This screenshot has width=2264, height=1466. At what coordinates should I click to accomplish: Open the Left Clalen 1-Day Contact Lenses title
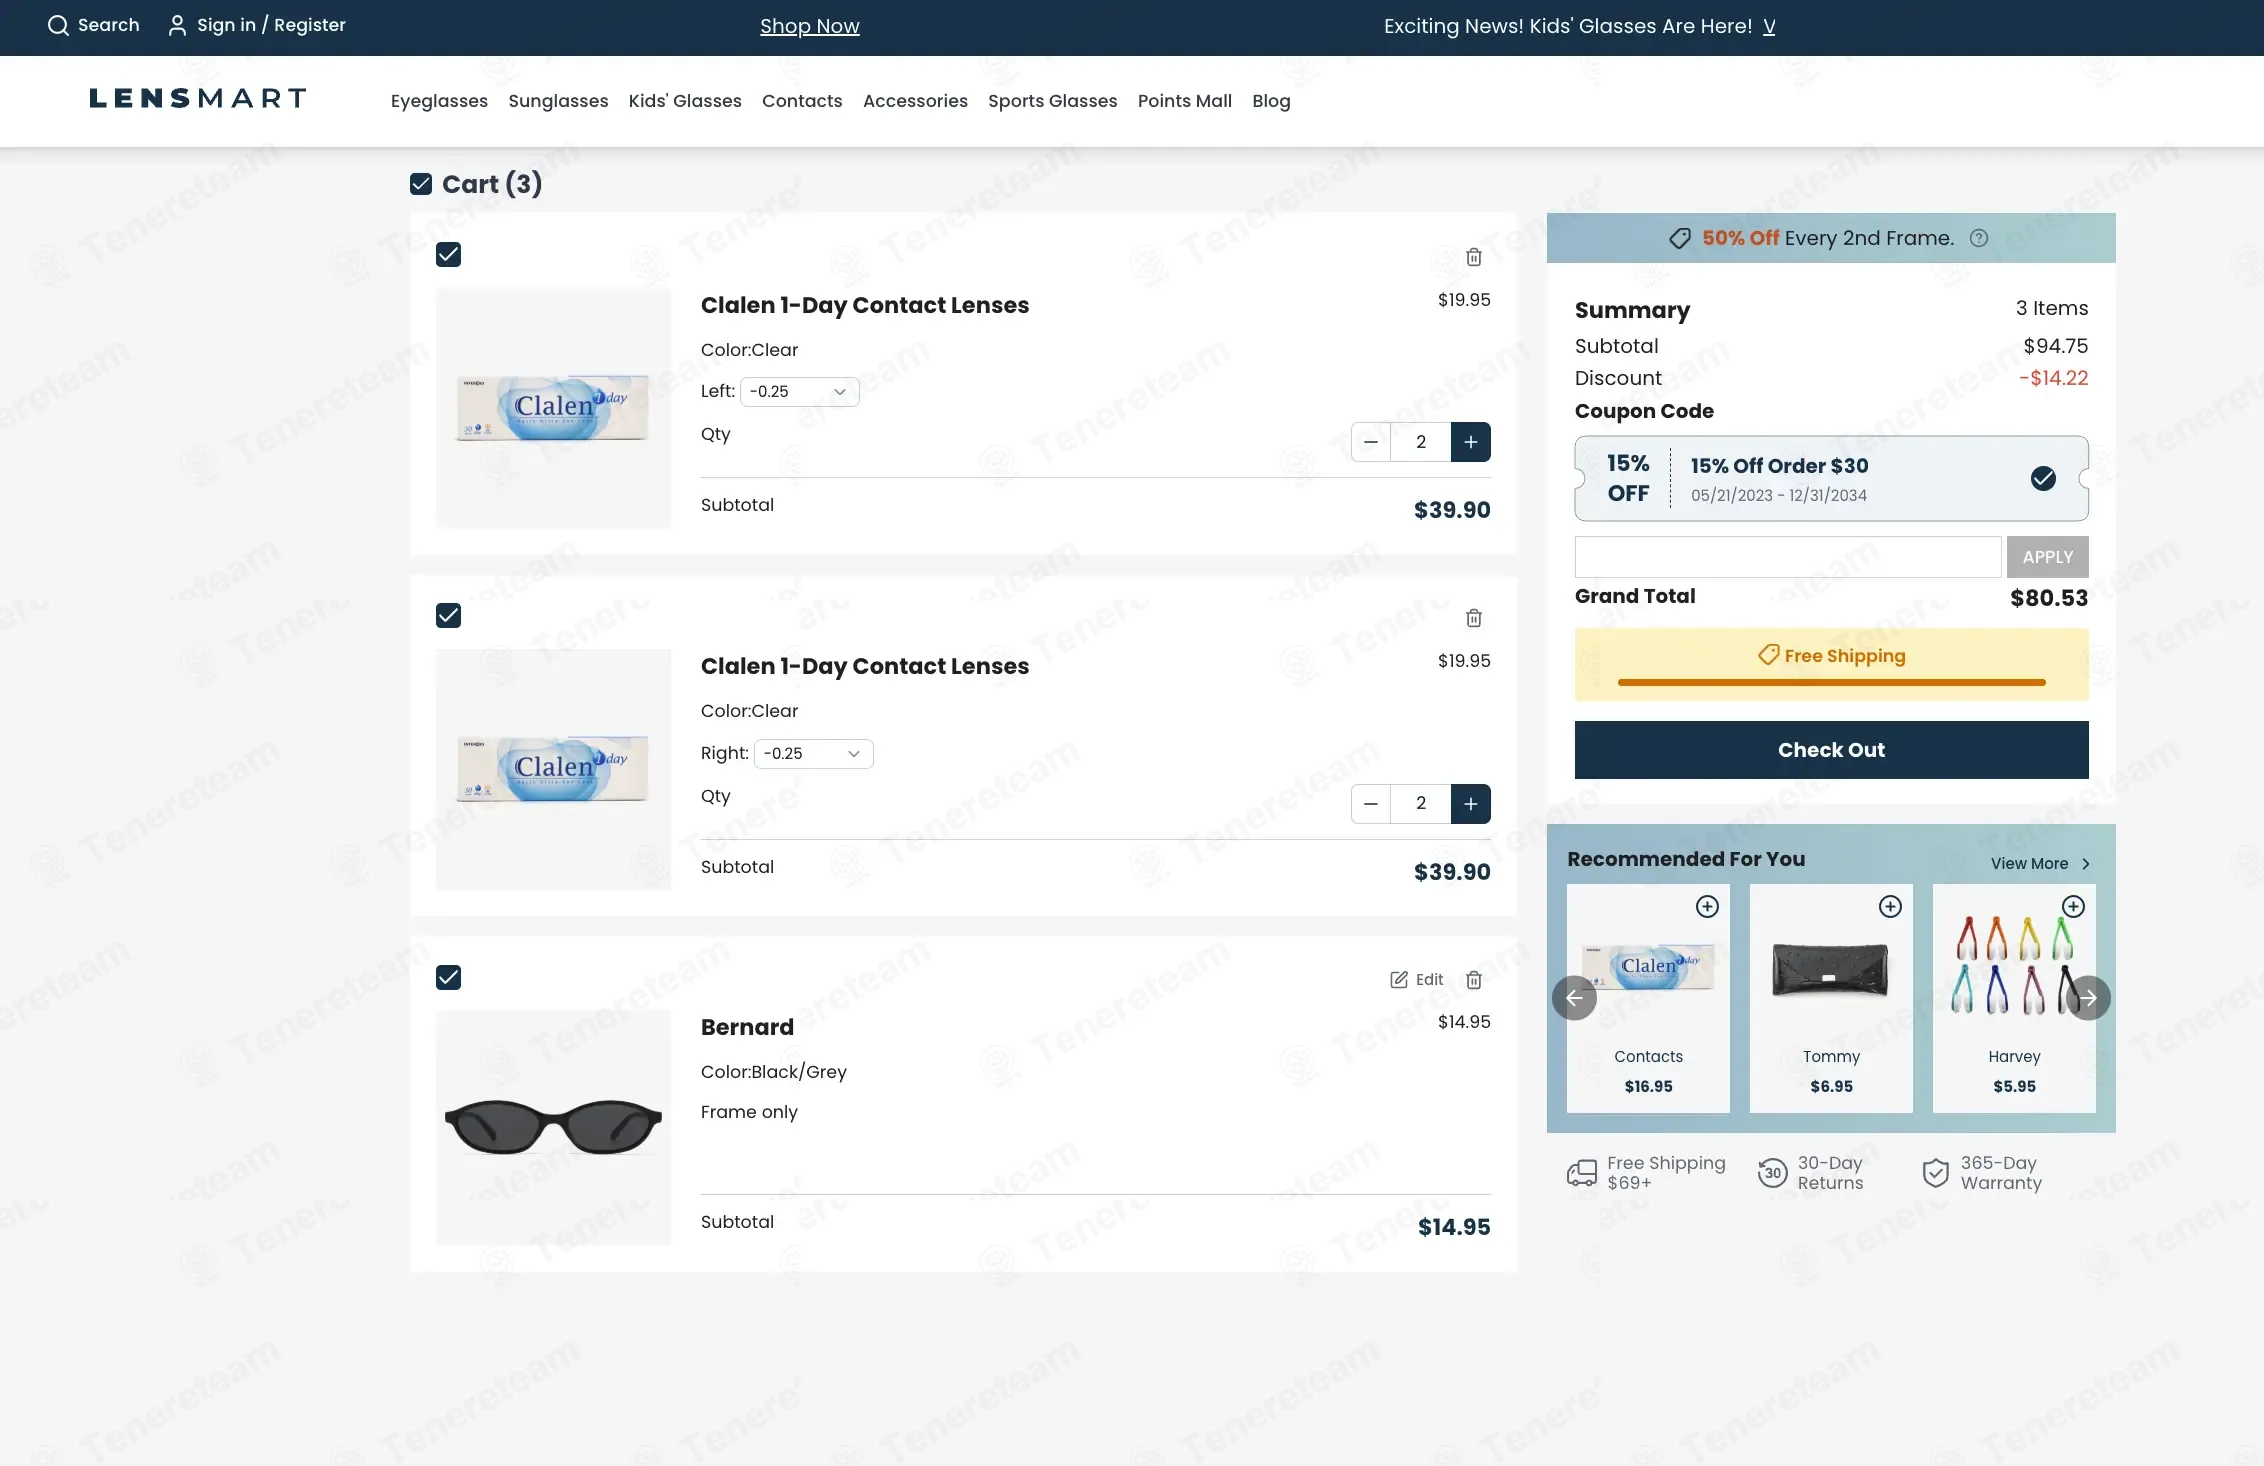865,305
